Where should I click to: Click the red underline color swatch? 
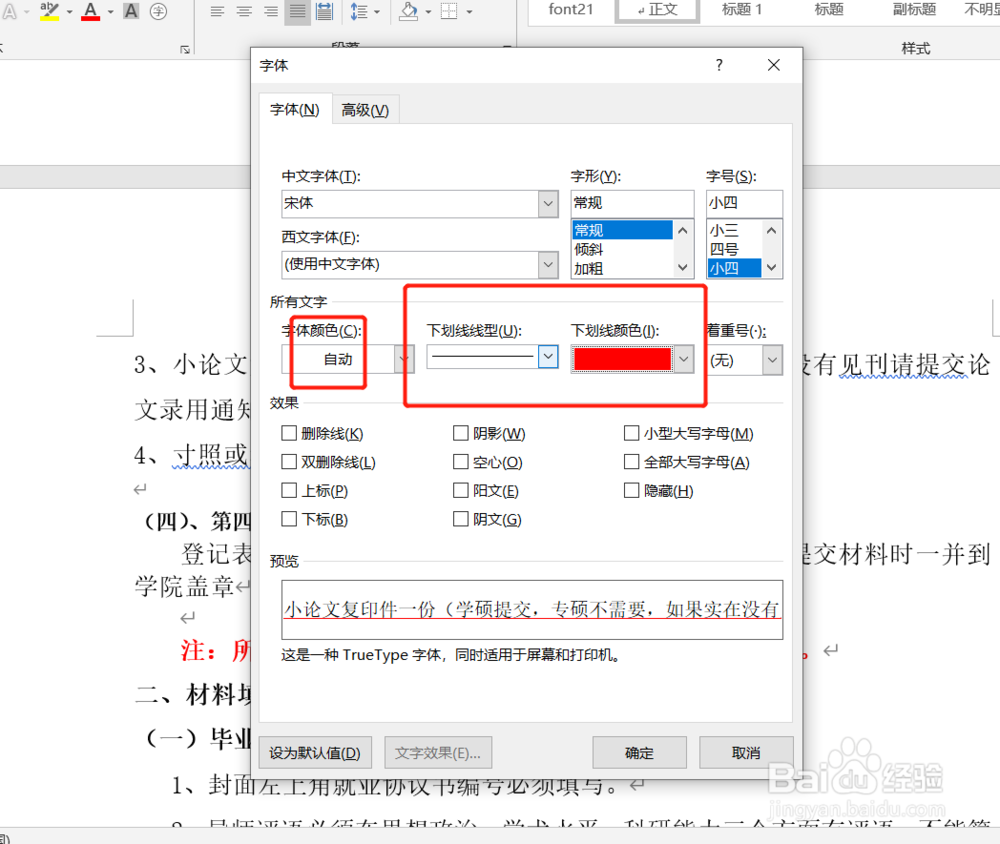[622, 356]
